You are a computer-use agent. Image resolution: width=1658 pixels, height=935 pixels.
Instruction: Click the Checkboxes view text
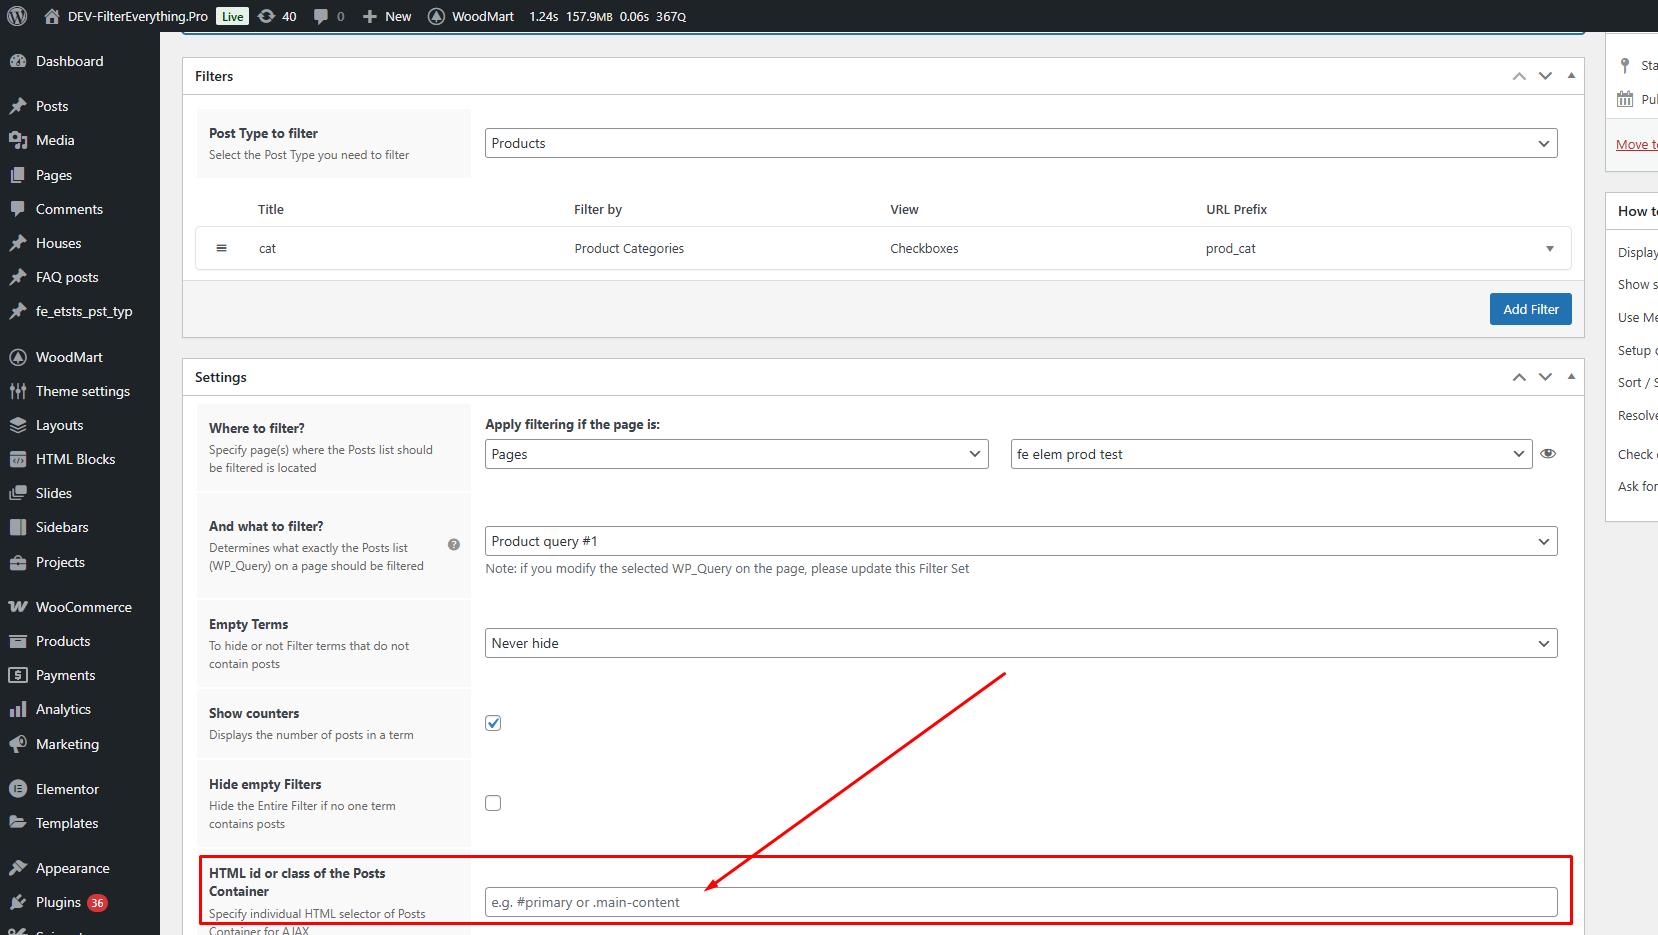[924, 249]
